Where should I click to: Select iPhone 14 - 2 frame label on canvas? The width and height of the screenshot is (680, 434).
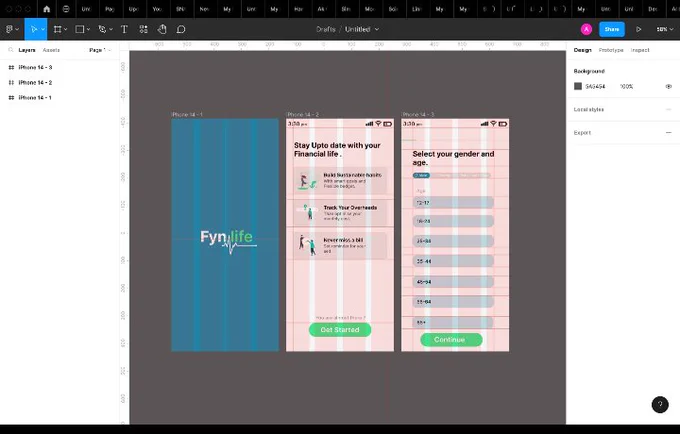(x=303, y=114)
